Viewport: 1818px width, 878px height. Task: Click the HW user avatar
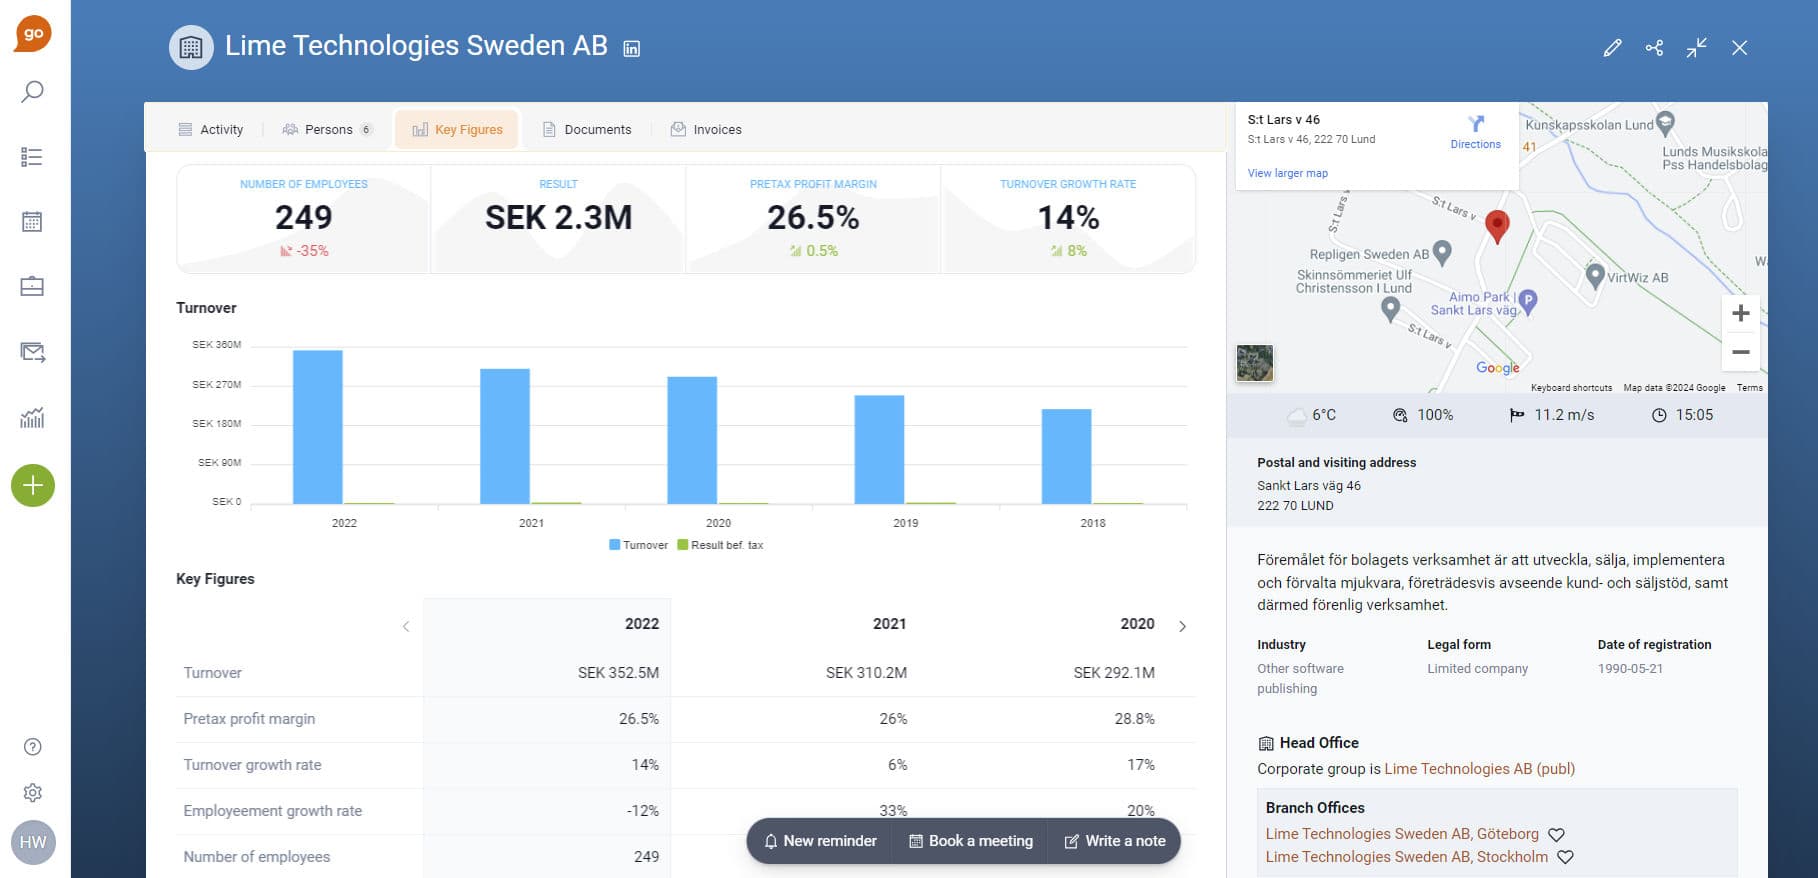pyautogui.click(x=33, y=842)
